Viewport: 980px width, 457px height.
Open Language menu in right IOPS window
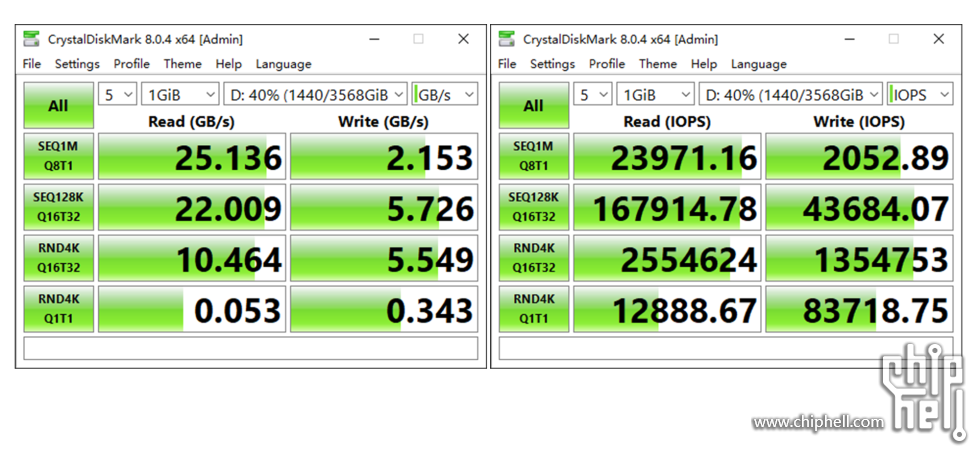[759, 64]
